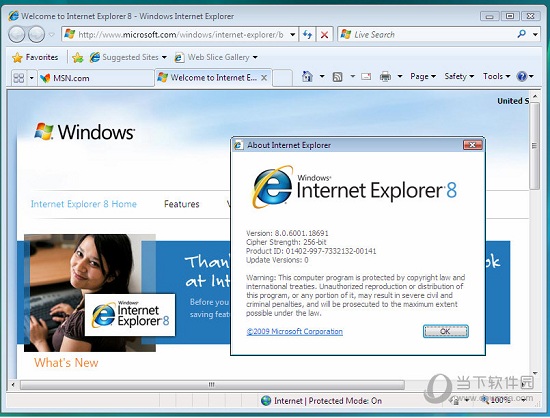Open the Favorites center
Screen dimensions: 550x418
(35, 57)
